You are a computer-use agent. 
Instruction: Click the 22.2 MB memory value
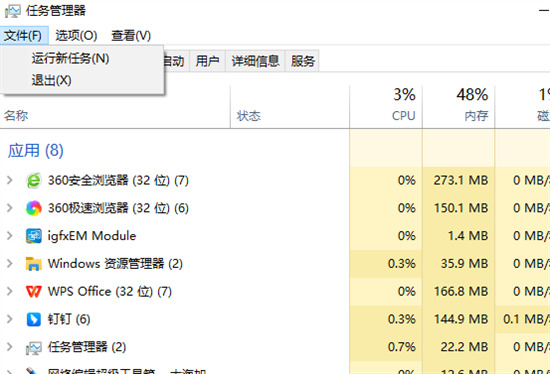464,347
